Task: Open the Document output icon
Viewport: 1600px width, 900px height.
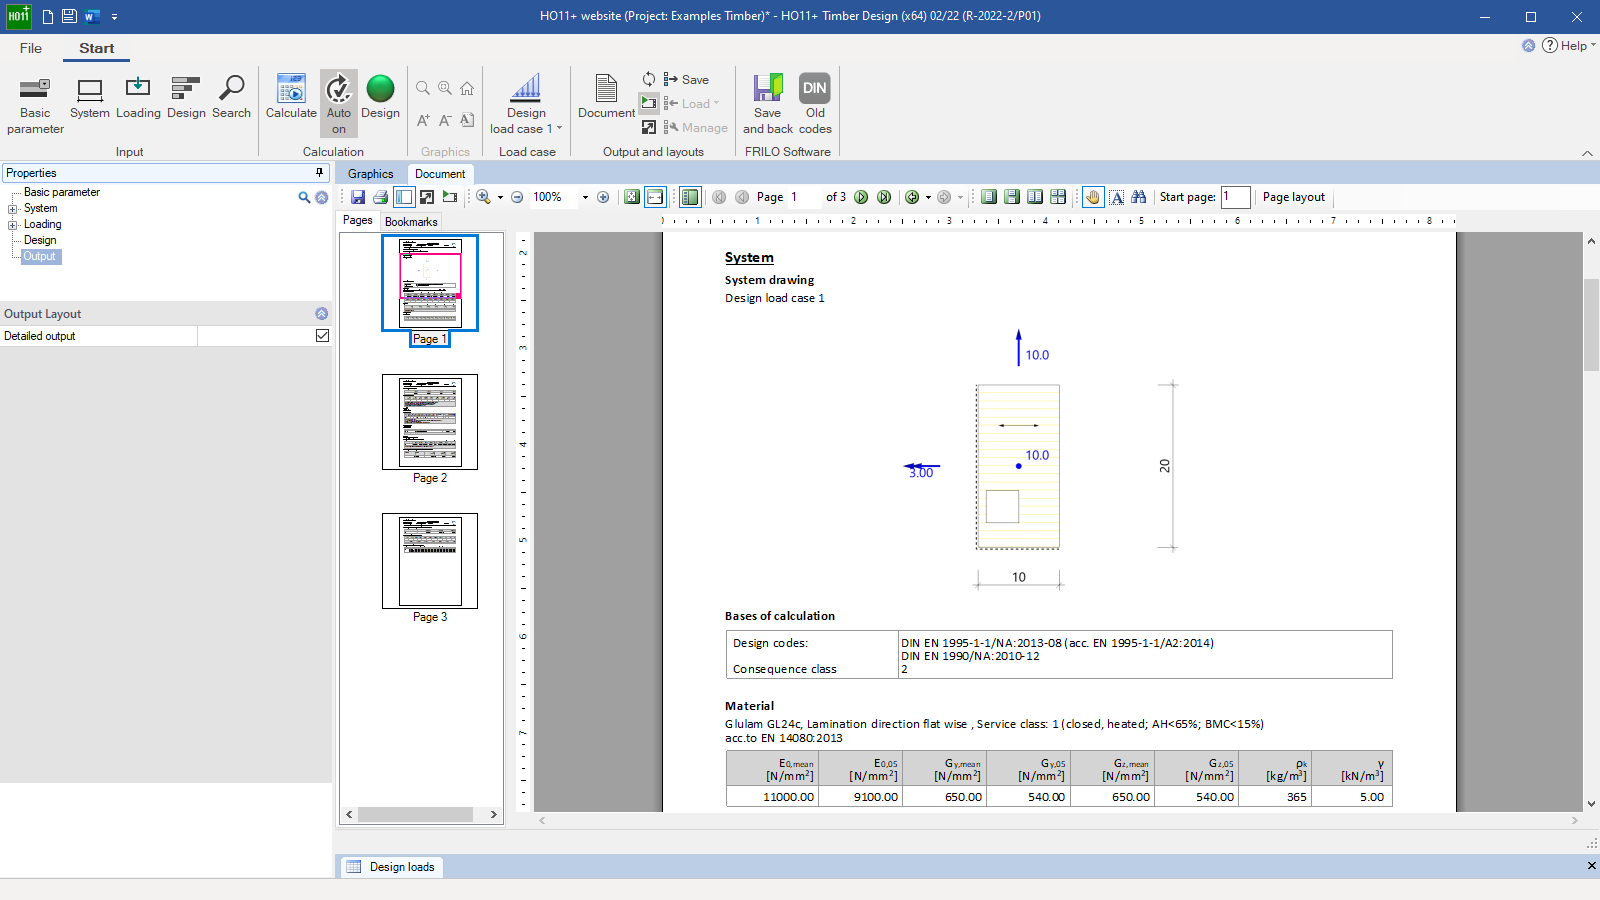Action: [606, 98]
